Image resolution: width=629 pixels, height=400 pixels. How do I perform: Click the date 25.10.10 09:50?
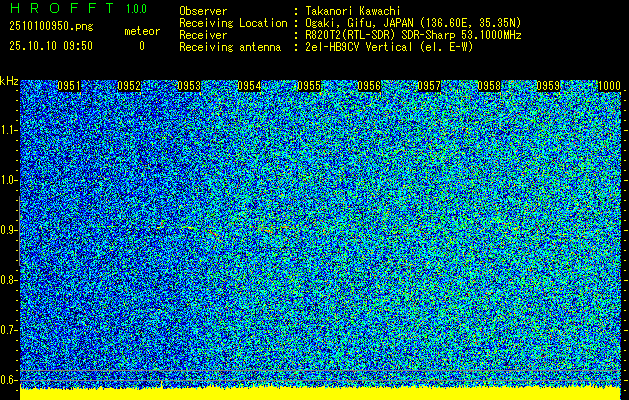pos(51,46)
